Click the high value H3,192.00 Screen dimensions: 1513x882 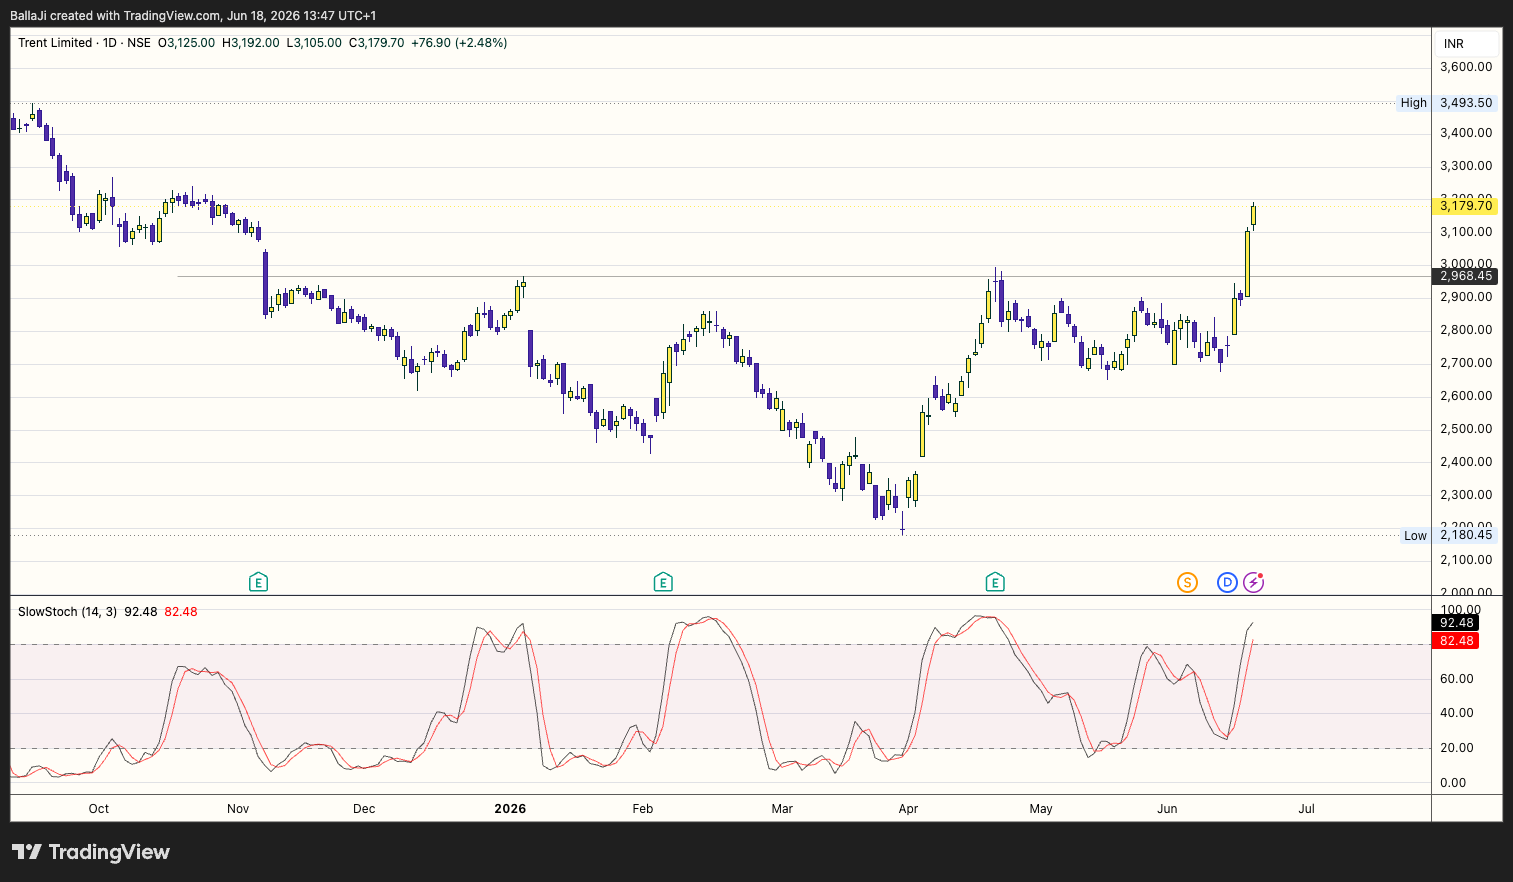pyautogui.click(x=250, y=43)
